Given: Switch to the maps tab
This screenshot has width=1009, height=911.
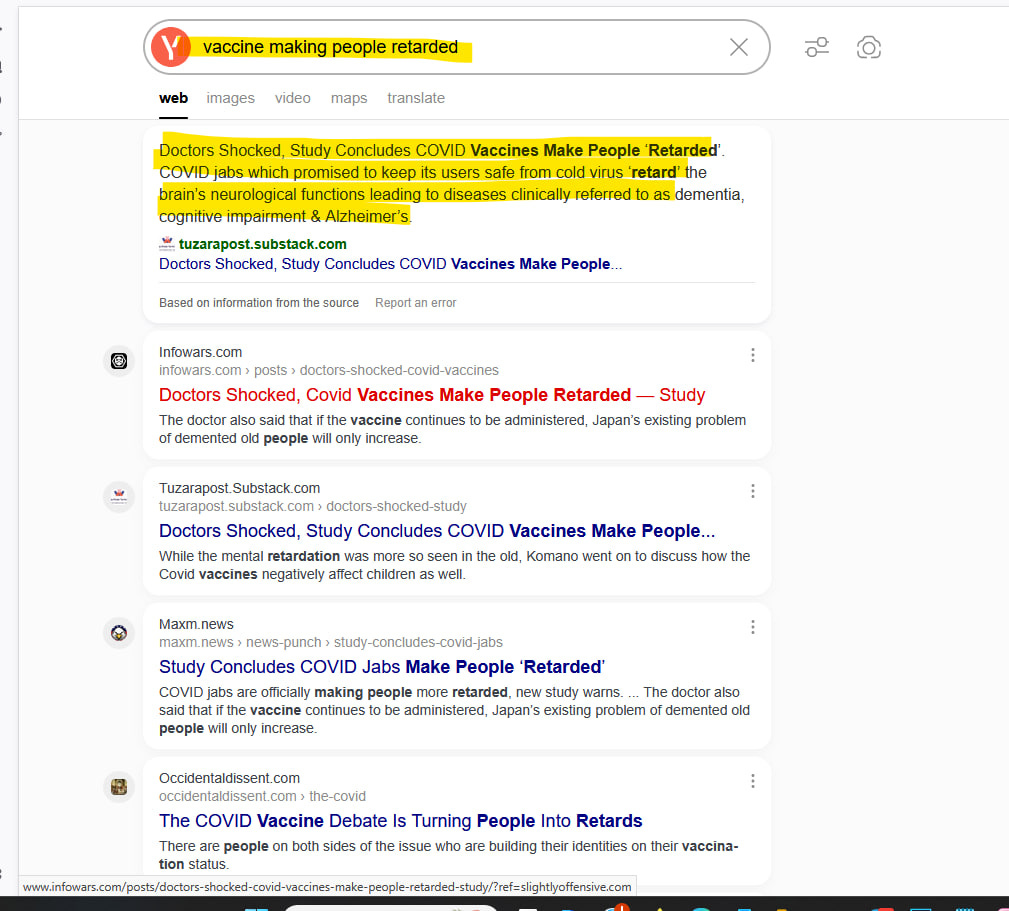Looking at the screenshot, I should click(x=349, y=98).
